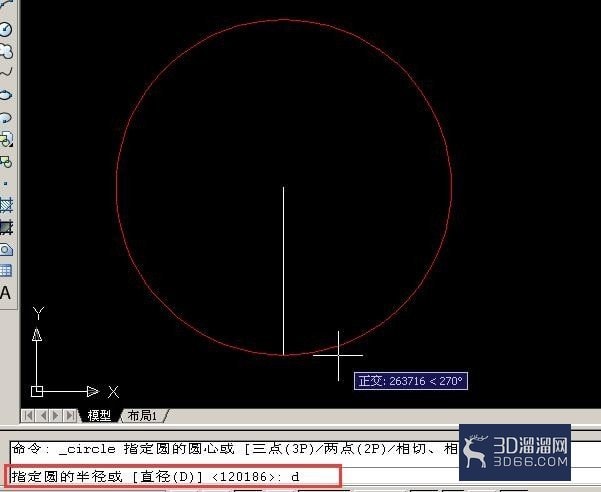
Task: Select the Spline curve tool
Action: 6,72
